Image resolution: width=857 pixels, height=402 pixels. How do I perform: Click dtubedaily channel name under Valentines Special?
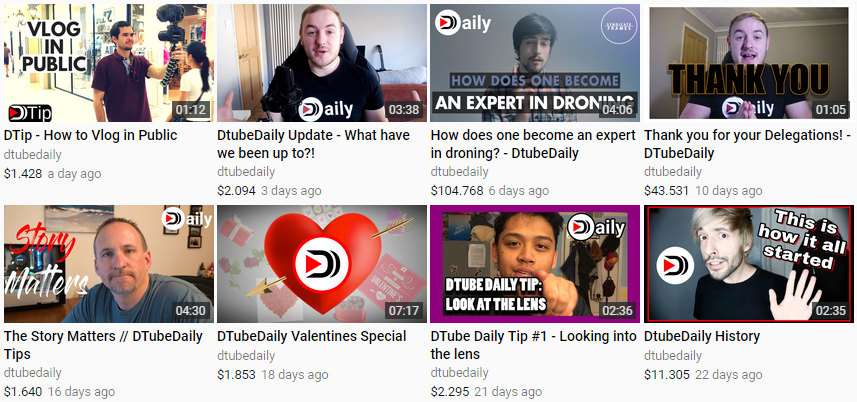point(246,356)
